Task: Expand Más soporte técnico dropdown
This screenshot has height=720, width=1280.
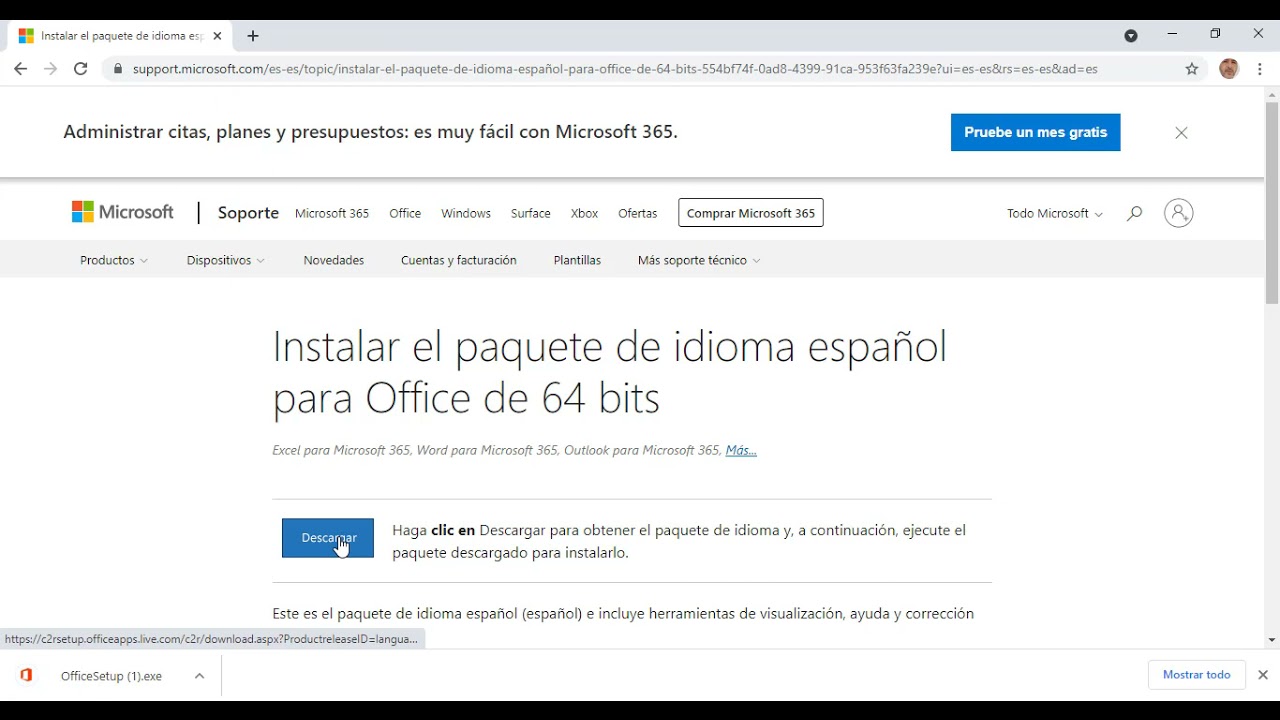Action: [699, 260]
